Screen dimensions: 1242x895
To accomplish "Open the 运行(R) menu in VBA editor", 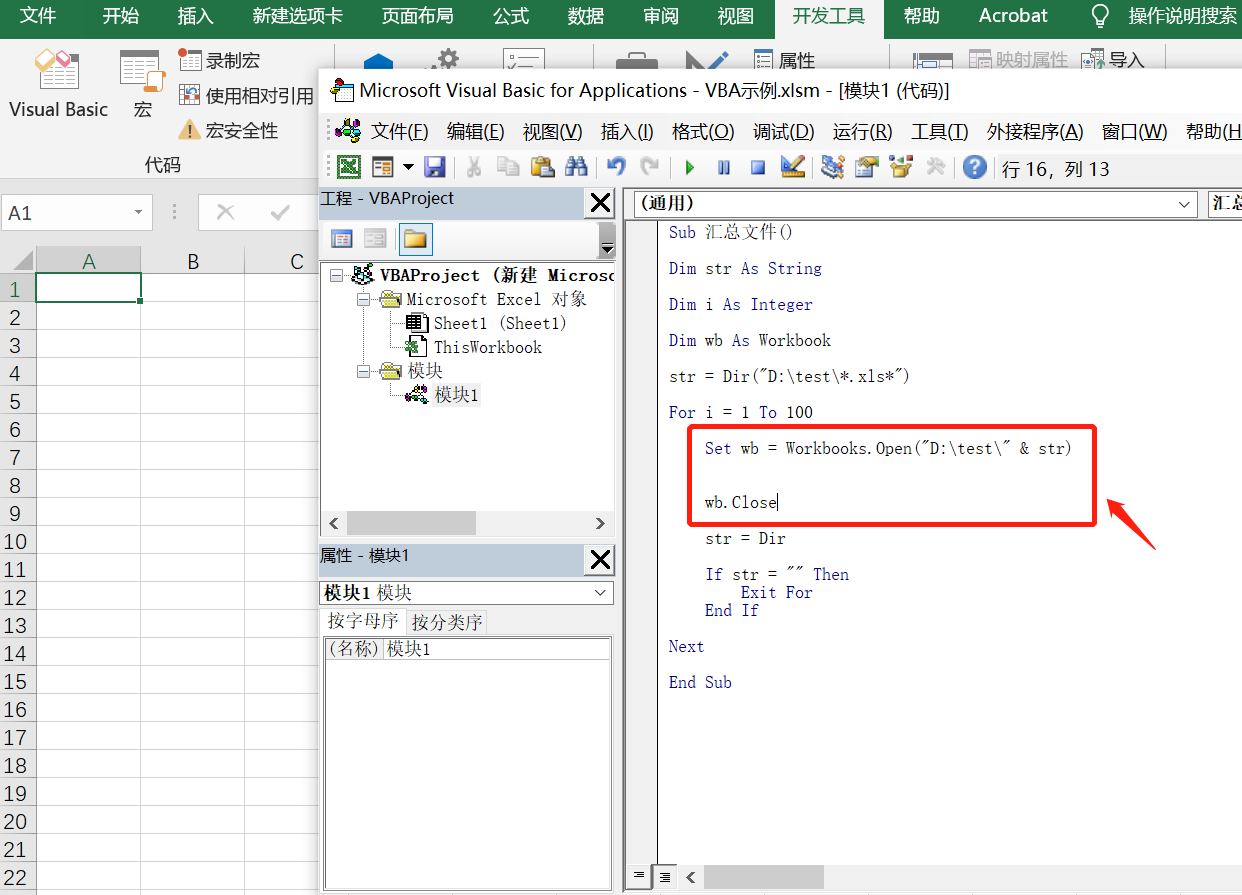I will pos(862,131).
